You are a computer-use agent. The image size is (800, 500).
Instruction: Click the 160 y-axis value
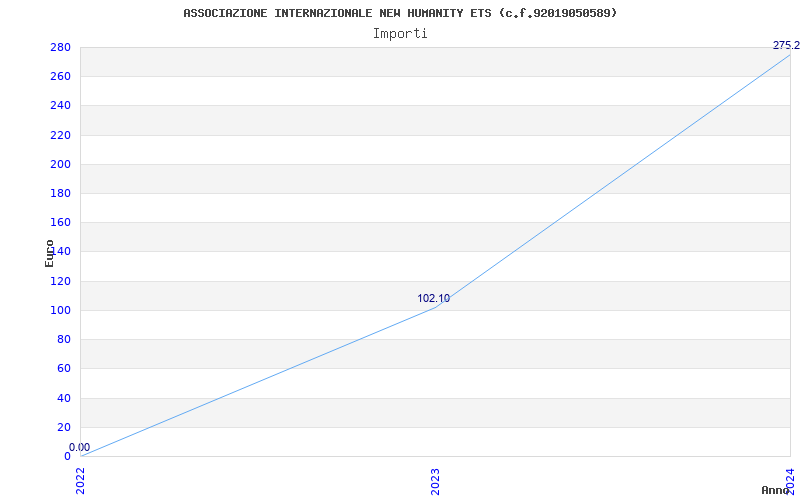pos(60,222)
